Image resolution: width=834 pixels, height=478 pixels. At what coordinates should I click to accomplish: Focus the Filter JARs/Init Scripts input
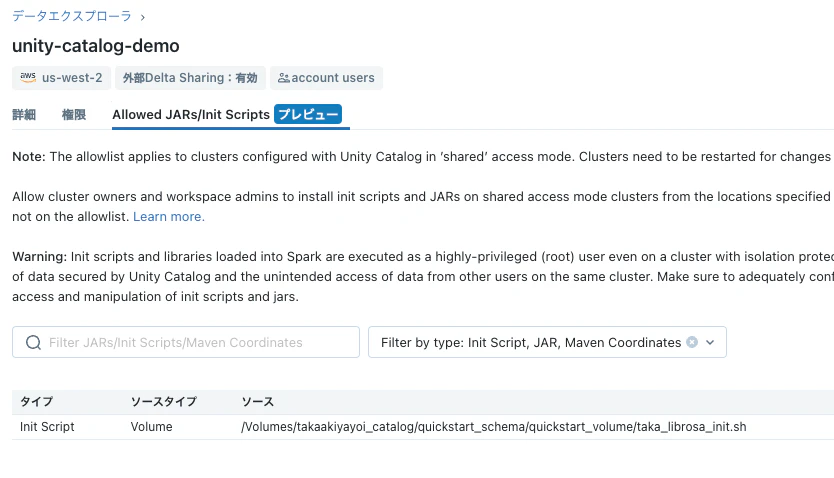[x=186, y=342]
